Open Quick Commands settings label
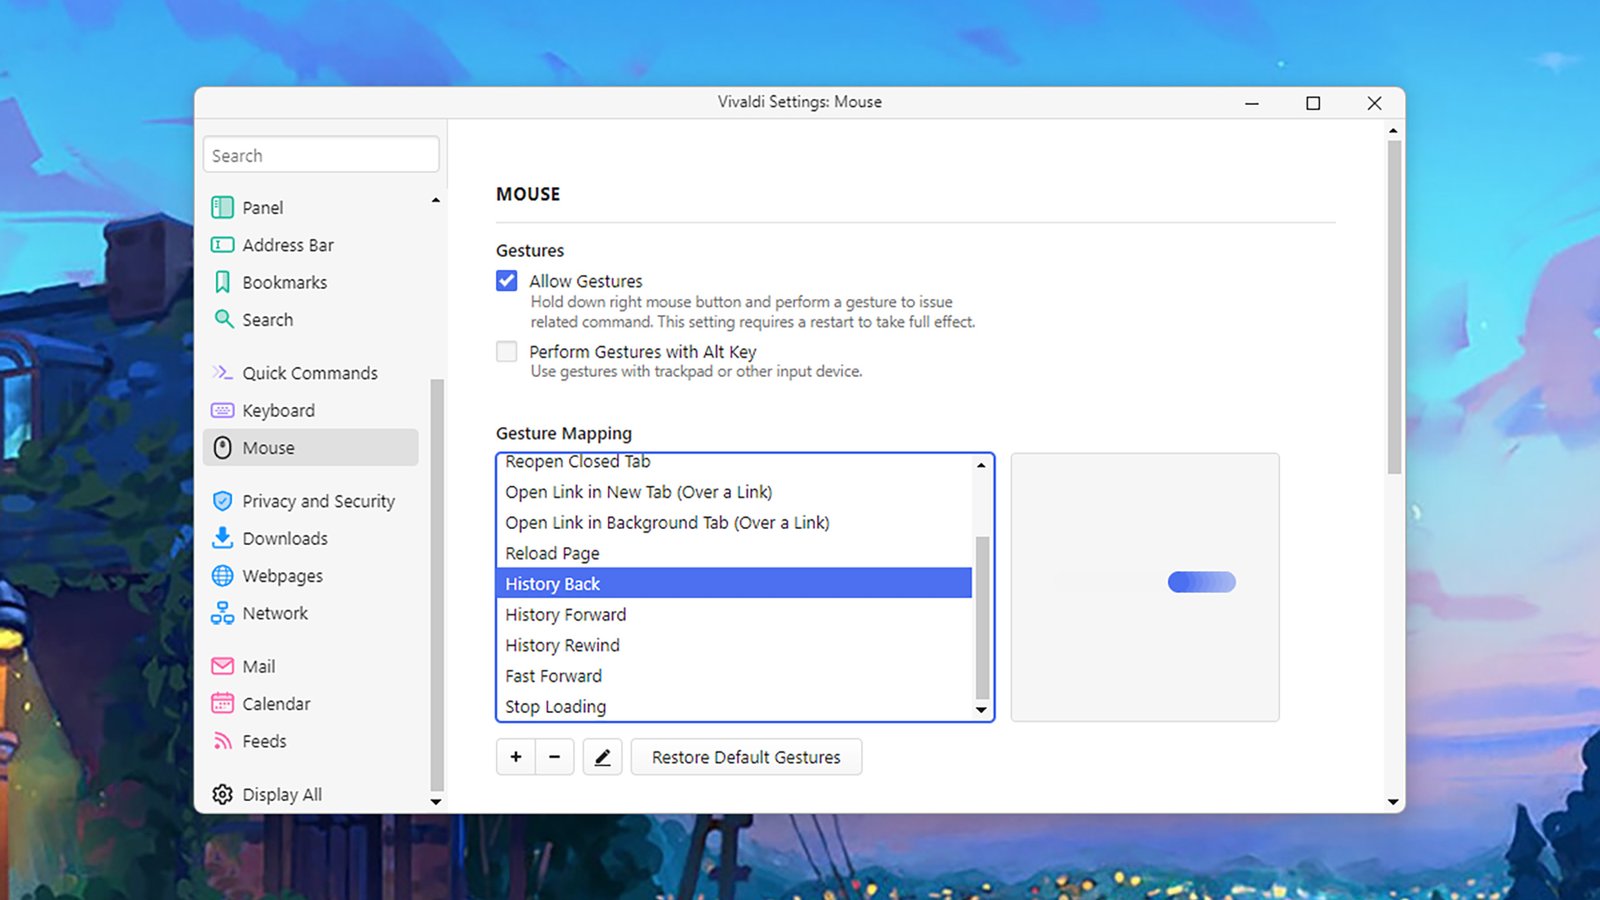Viewport: 1600px width, 900px height. point(310,373)
